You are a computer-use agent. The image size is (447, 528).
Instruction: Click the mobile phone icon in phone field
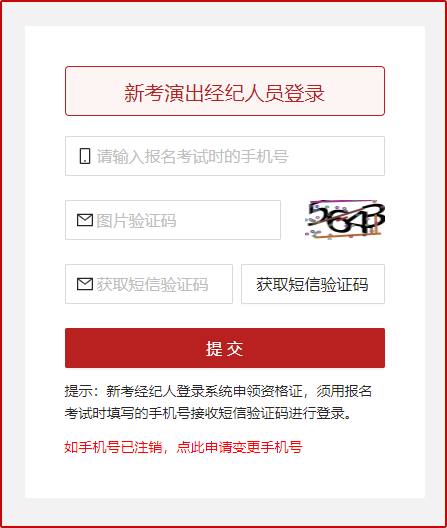click(x=85, y=156)
